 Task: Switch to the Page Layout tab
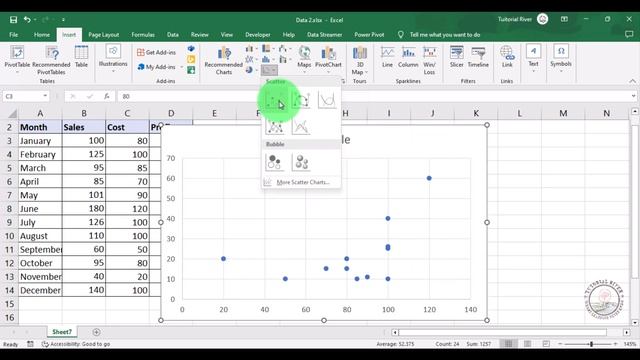point(104,35)
